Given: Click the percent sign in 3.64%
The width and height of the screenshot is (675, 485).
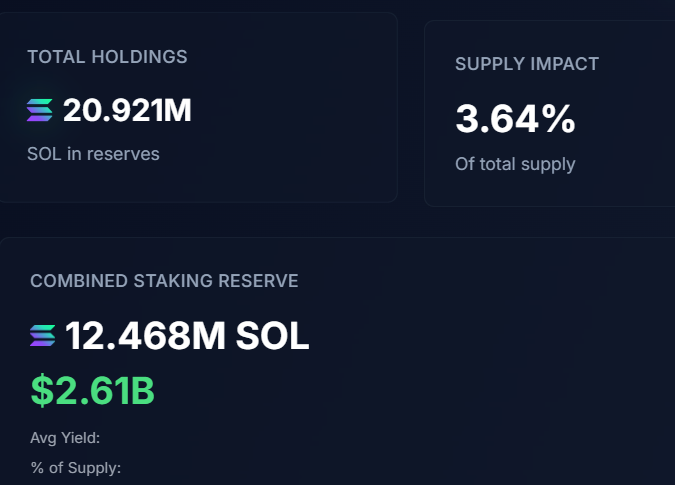Looking at the screenshot, I should 558,119.
